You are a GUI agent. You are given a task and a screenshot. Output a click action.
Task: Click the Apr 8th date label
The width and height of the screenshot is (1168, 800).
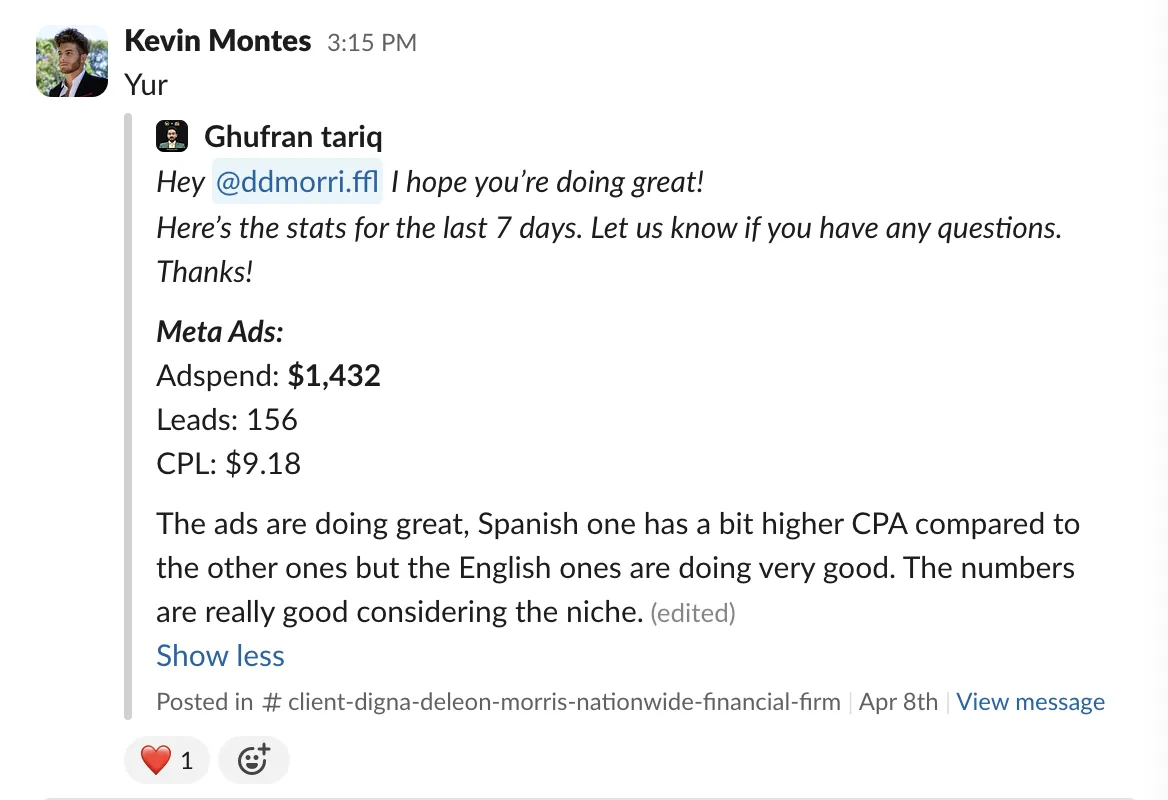point(898,702)
